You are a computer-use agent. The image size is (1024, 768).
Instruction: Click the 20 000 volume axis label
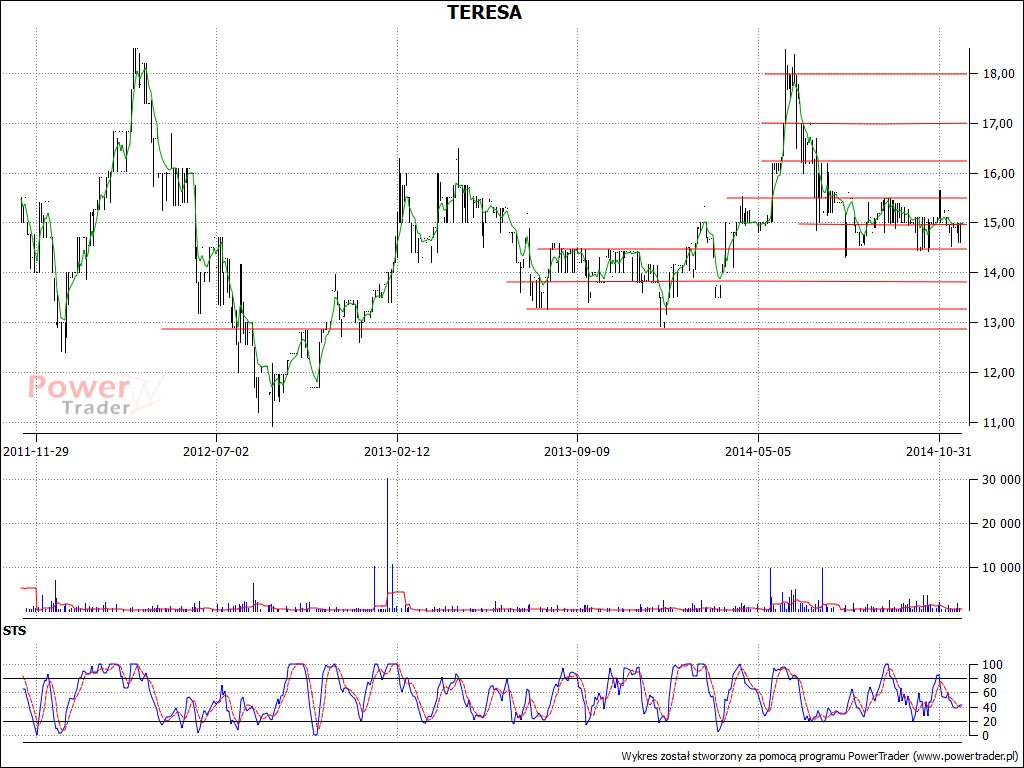click(999, 524)
